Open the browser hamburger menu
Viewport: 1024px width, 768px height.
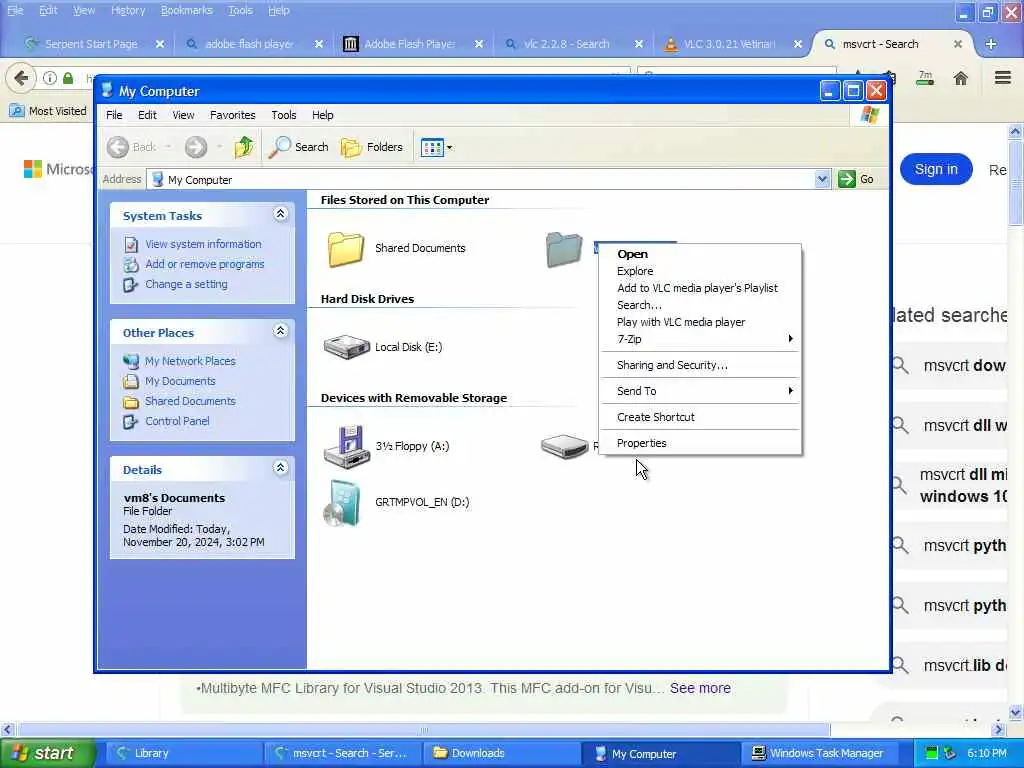pyautogui.click(x=1002, y=78)
